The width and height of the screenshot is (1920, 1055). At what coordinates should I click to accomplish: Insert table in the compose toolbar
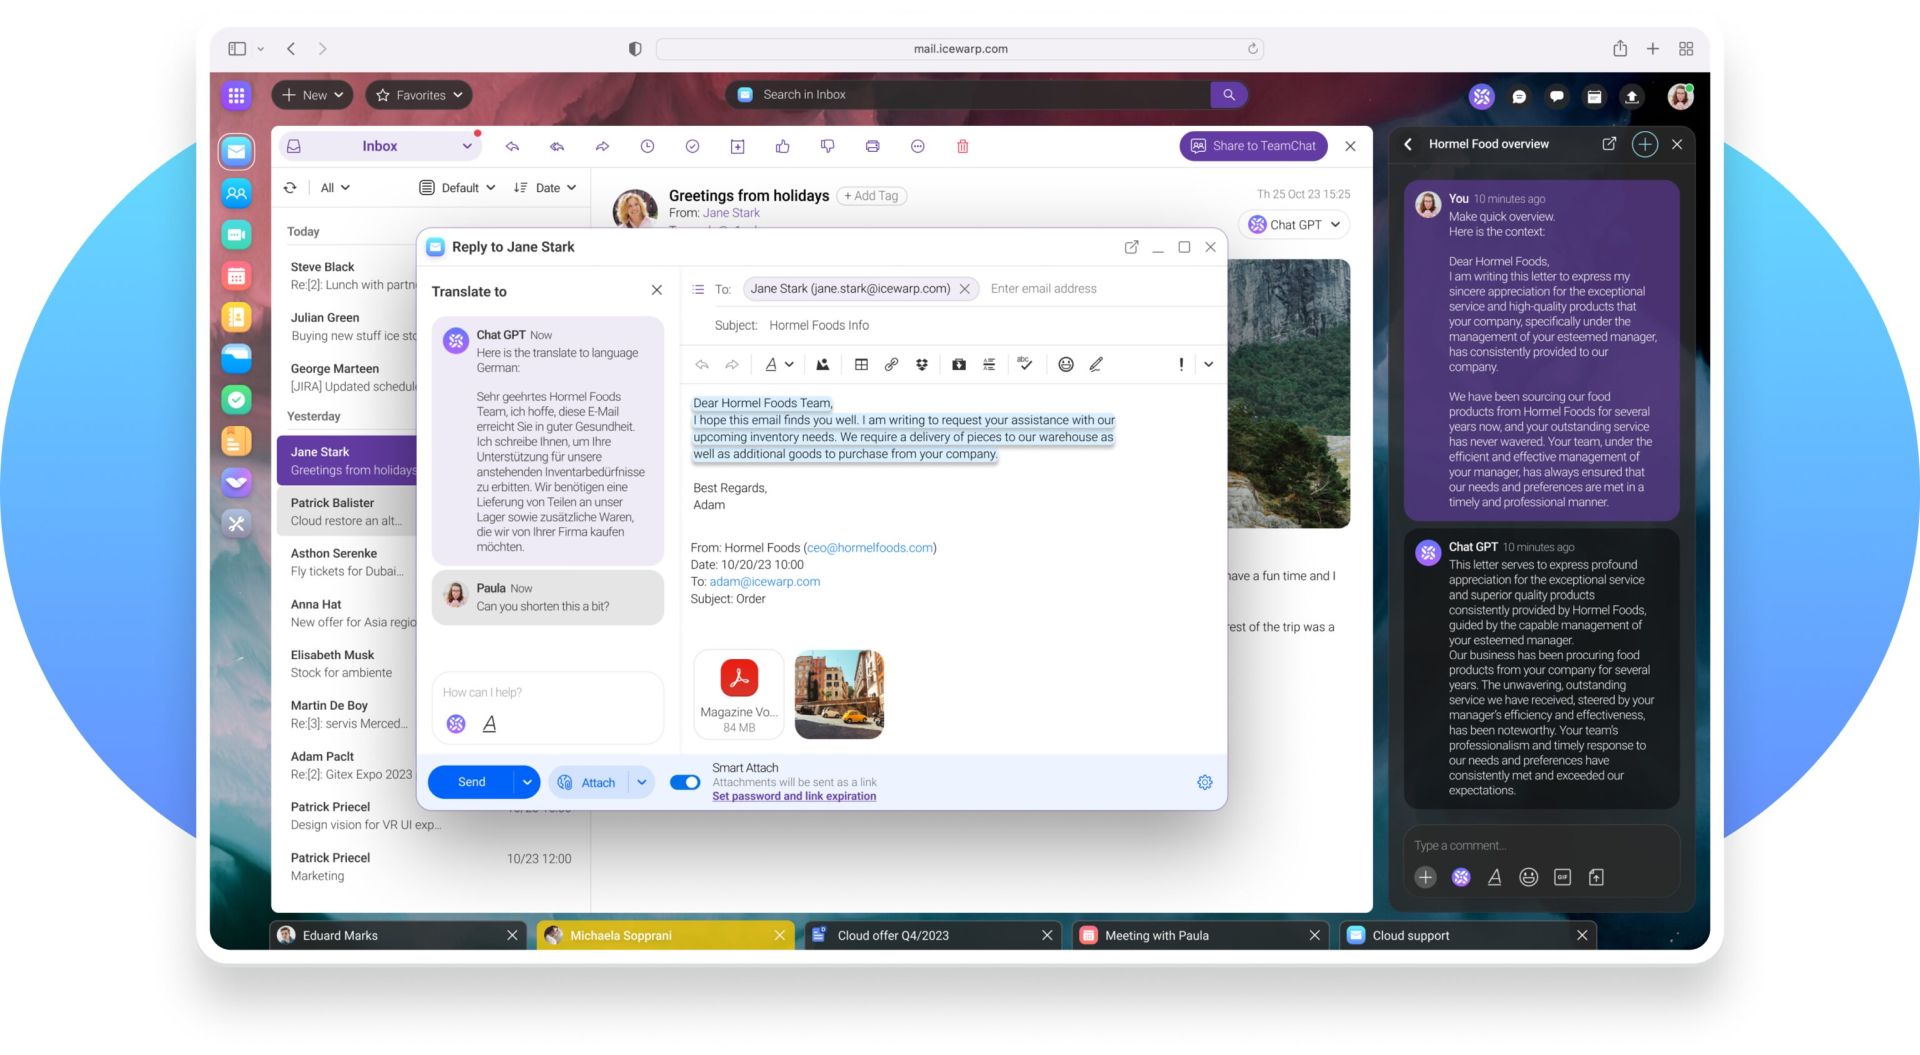point(861,365)
